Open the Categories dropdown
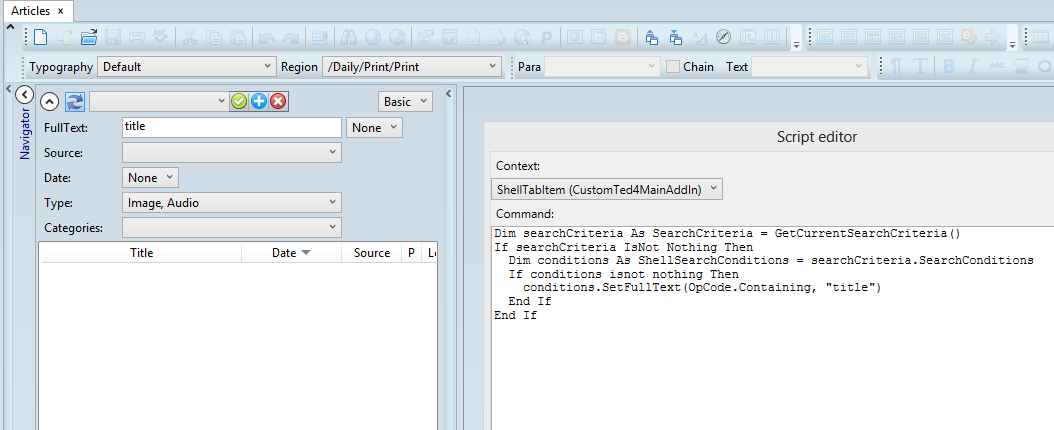The height and width of the screenshot is (430, 1054). tap(232, 228)
